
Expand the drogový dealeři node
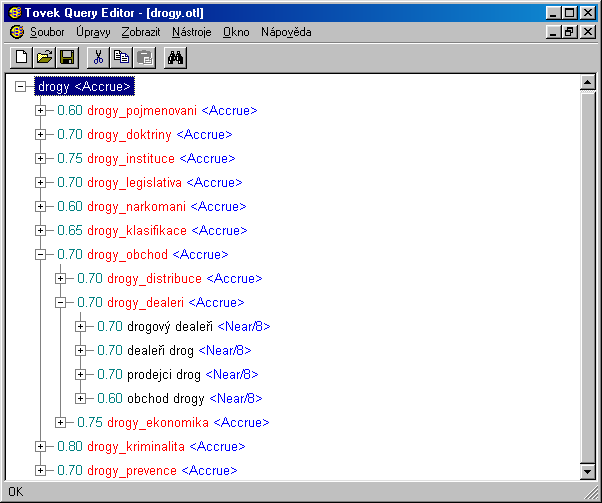[80, 327]
